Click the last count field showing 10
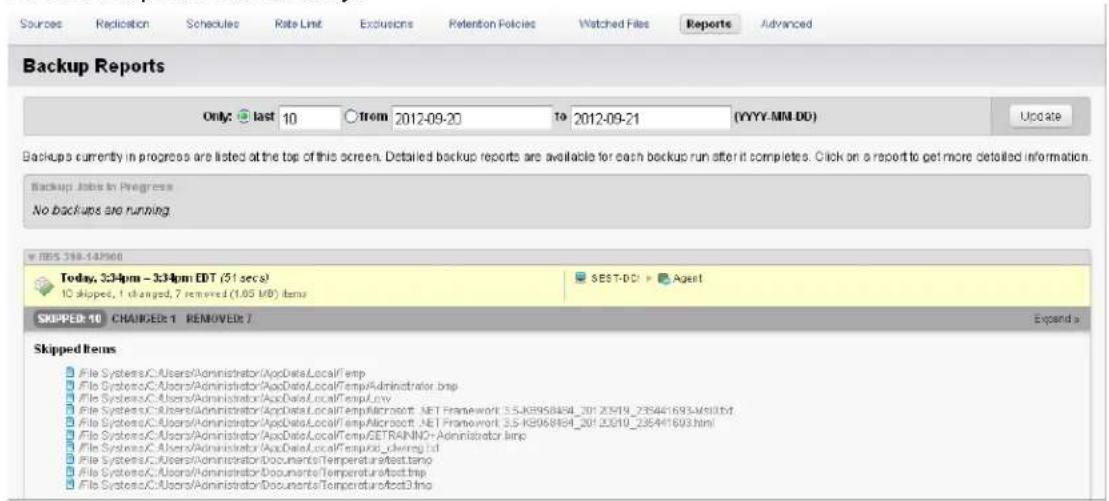The width and height of the screenshot is (1109, 501). coord(309,119)
